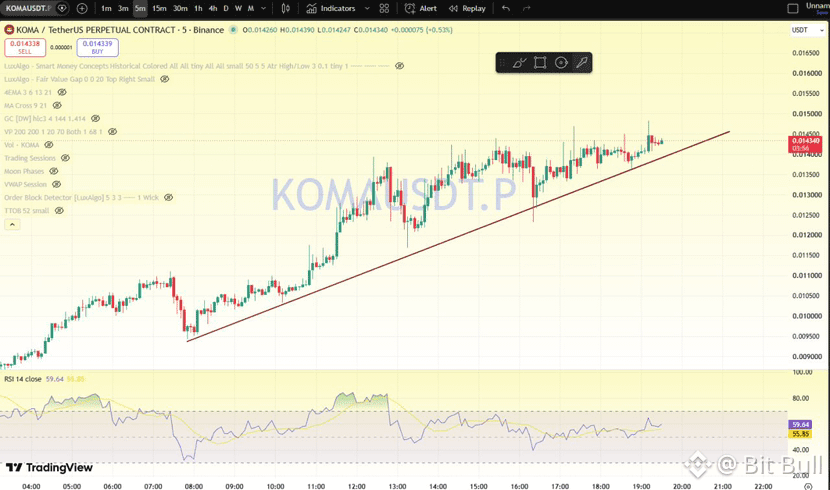Expand the favorite indicators dropdown arrow
Viewport: 830px width, 490px height.
(367, 8)
